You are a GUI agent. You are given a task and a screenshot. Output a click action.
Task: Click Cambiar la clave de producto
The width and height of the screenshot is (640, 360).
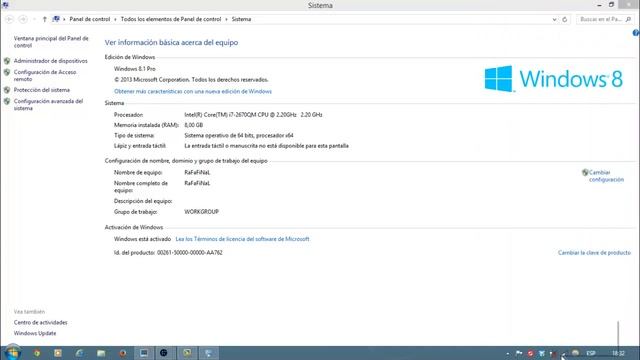click(x=594, y=253)
